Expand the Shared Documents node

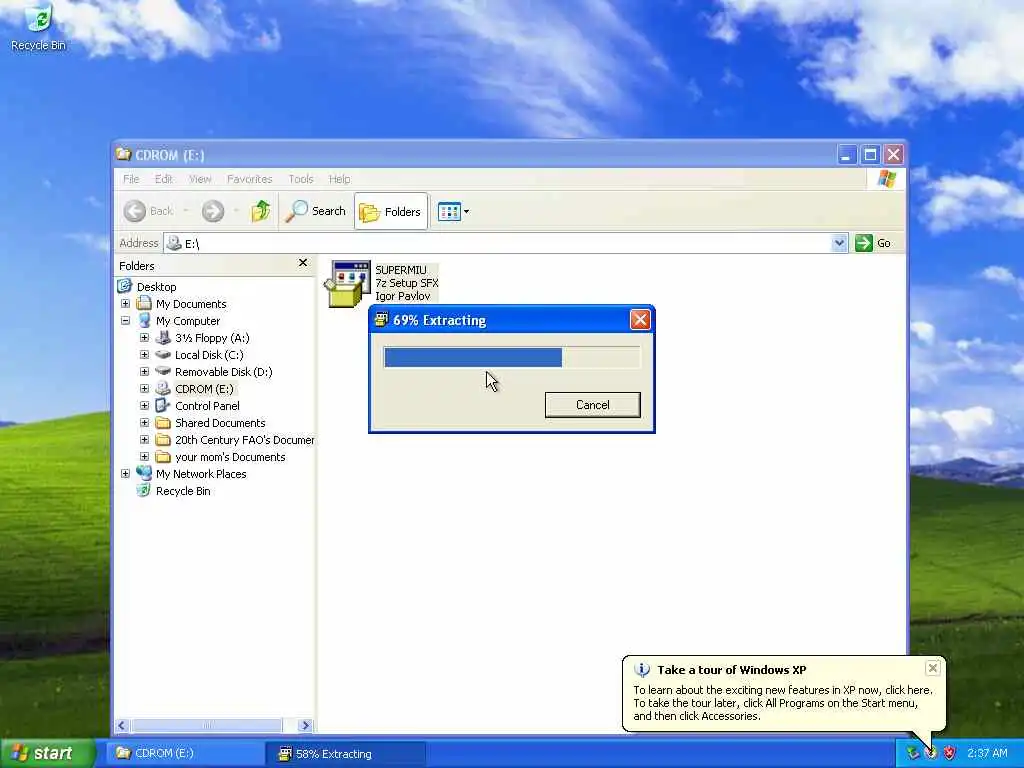coord(144,423)
